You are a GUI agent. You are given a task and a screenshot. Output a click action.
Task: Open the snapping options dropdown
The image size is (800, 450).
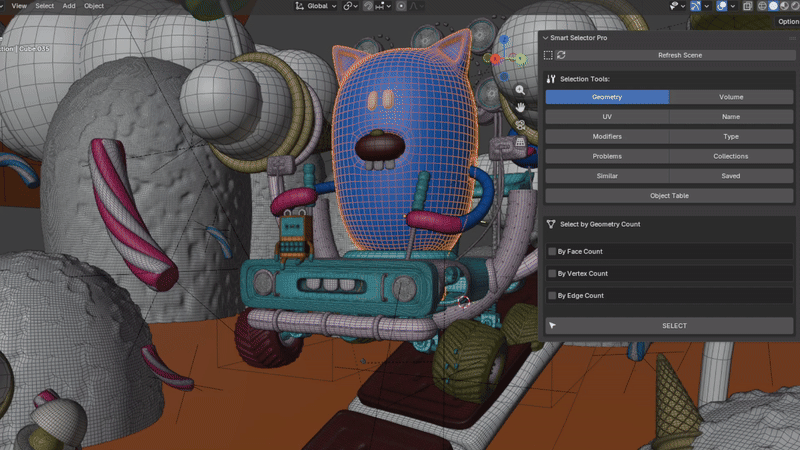388,6
